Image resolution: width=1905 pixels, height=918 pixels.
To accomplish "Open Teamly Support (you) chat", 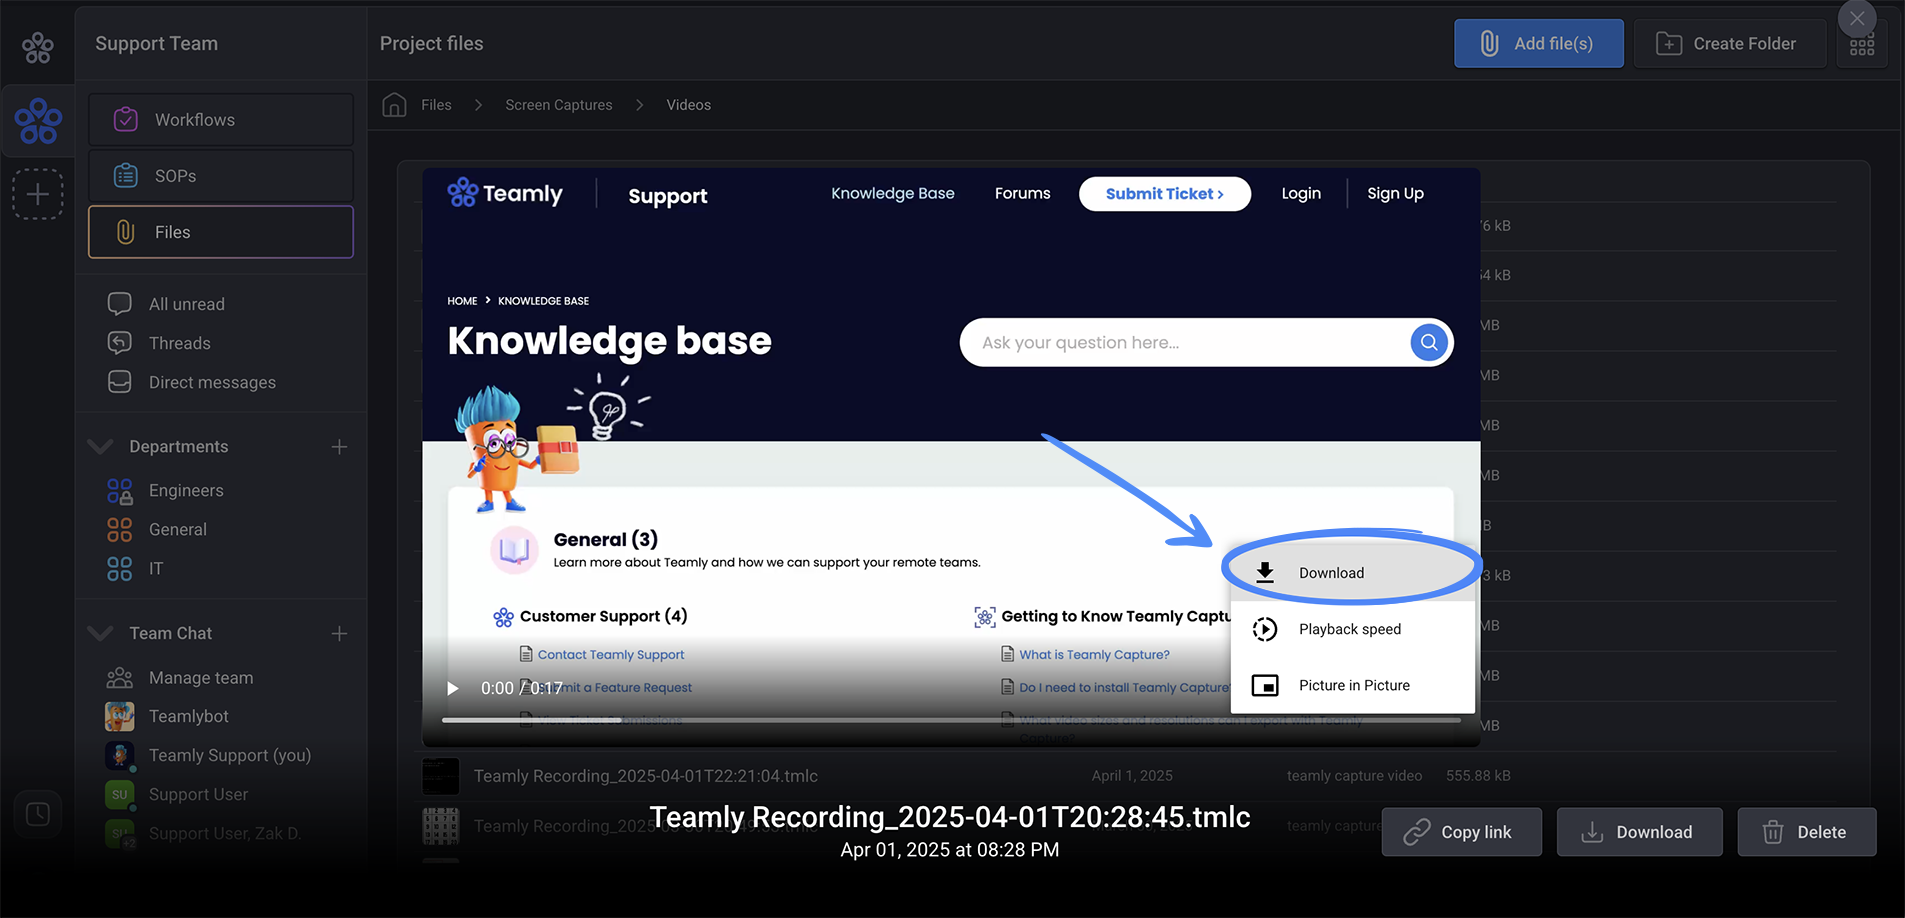I will pos(230,755).
